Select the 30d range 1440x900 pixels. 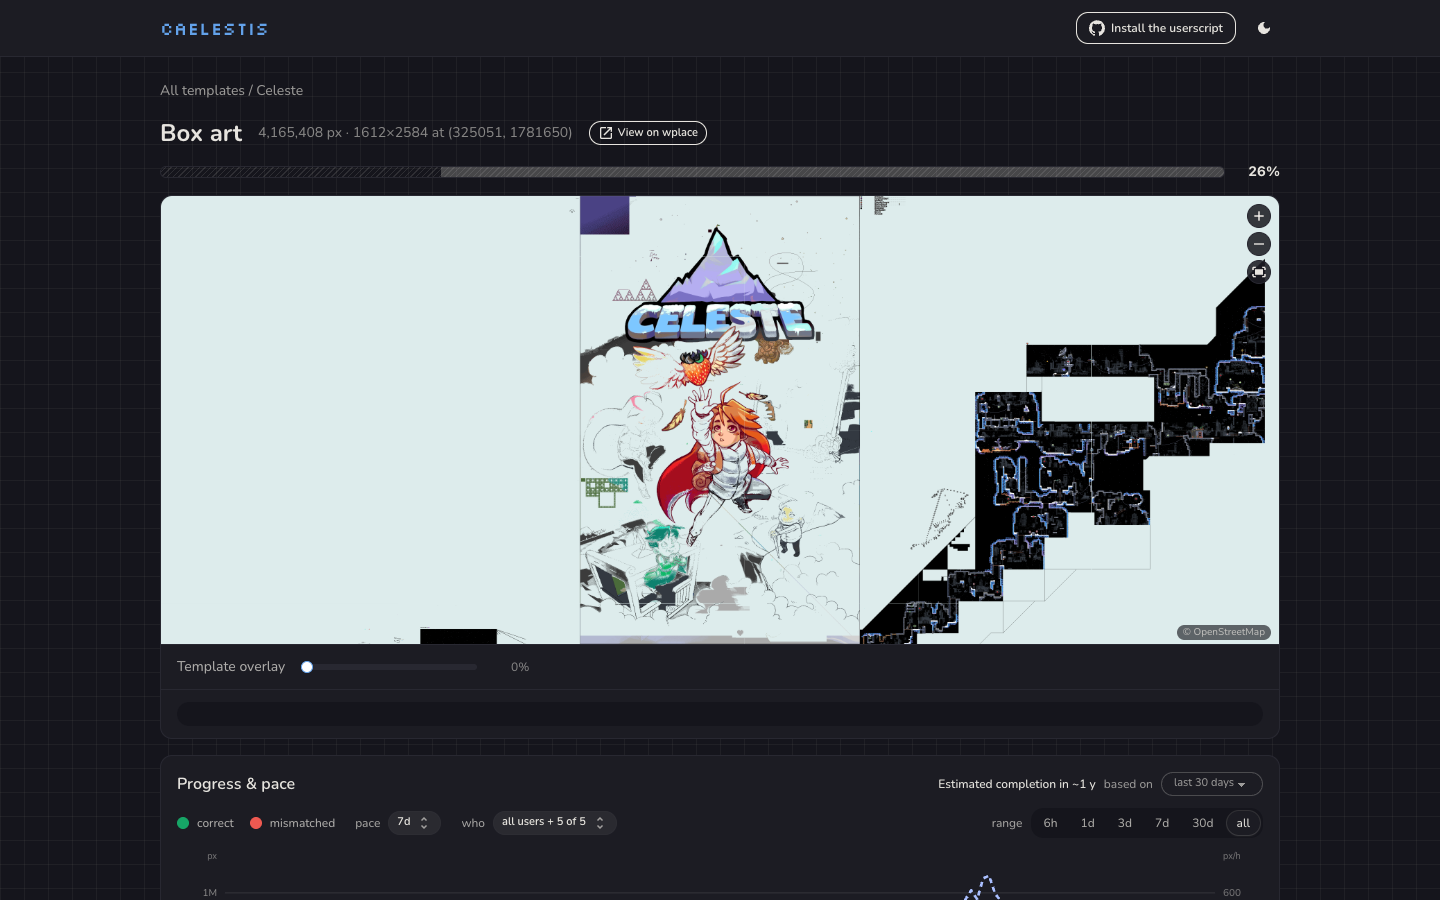[x=1202, y=823]
